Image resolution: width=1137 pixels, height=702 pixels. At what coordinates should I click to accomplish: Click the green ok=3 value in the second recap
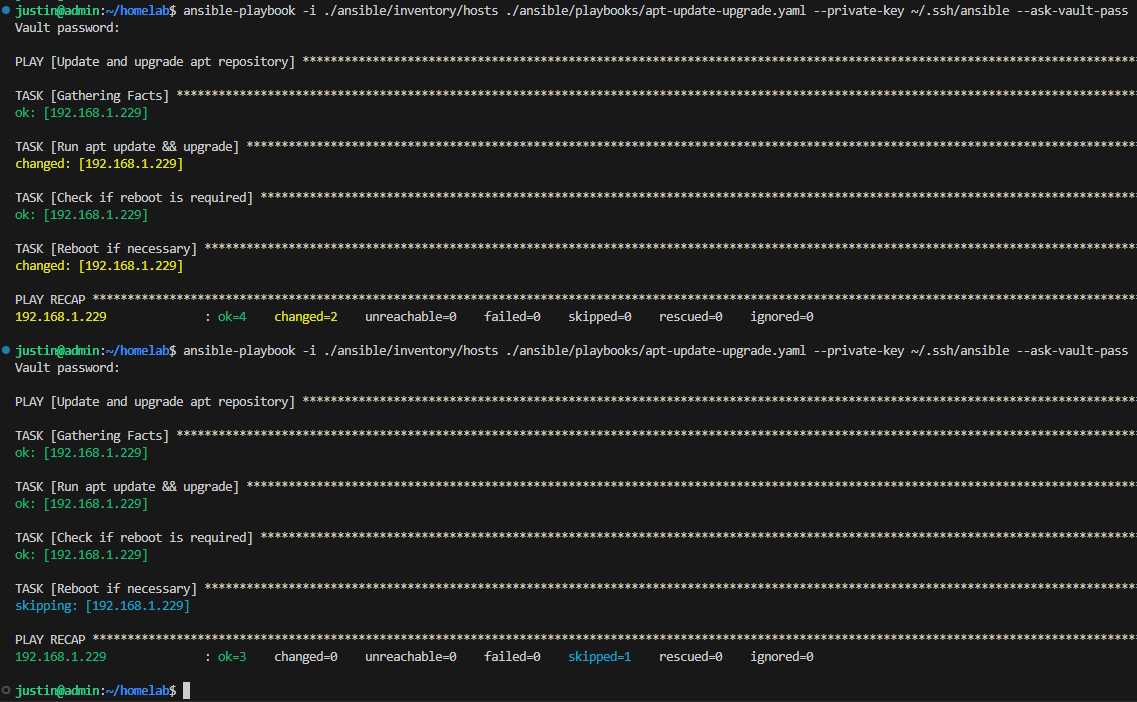tap(232, 657)
